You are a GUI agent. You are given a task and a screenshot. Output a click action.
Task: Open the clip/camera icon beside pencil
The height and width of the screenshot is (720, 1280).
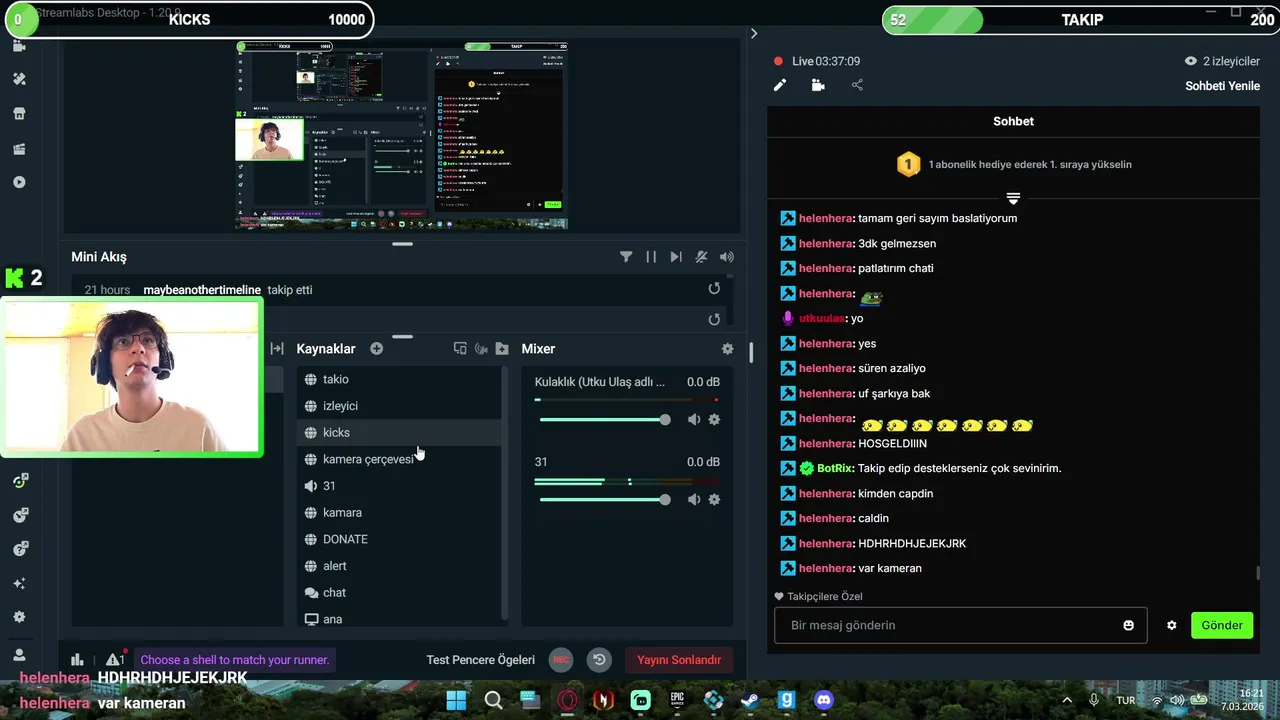click(x=818, y=85)
